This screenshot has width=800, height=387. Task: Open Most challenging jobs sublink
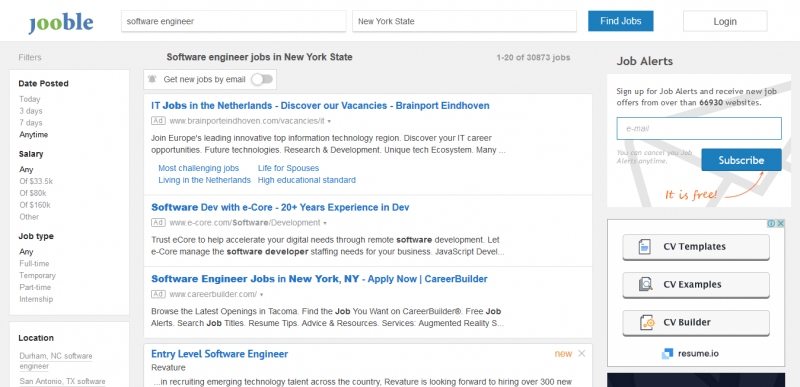(198, 168)
